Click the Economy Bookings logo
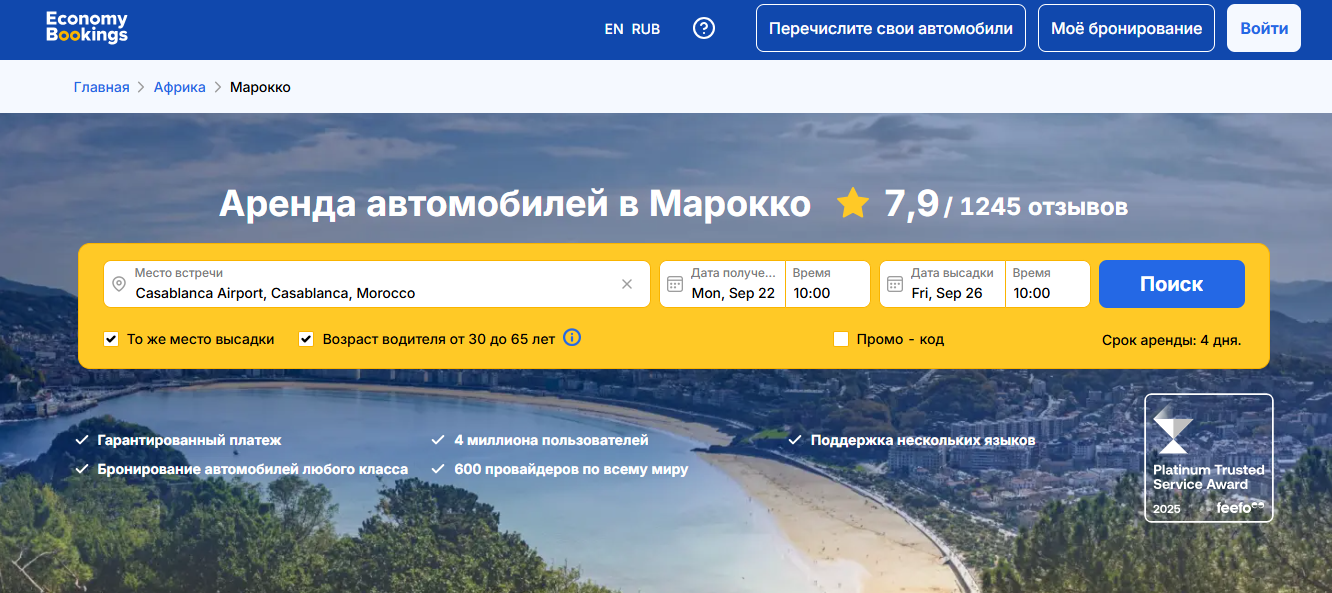This screenshot has height=593, width=1332. tap(87, 28)
